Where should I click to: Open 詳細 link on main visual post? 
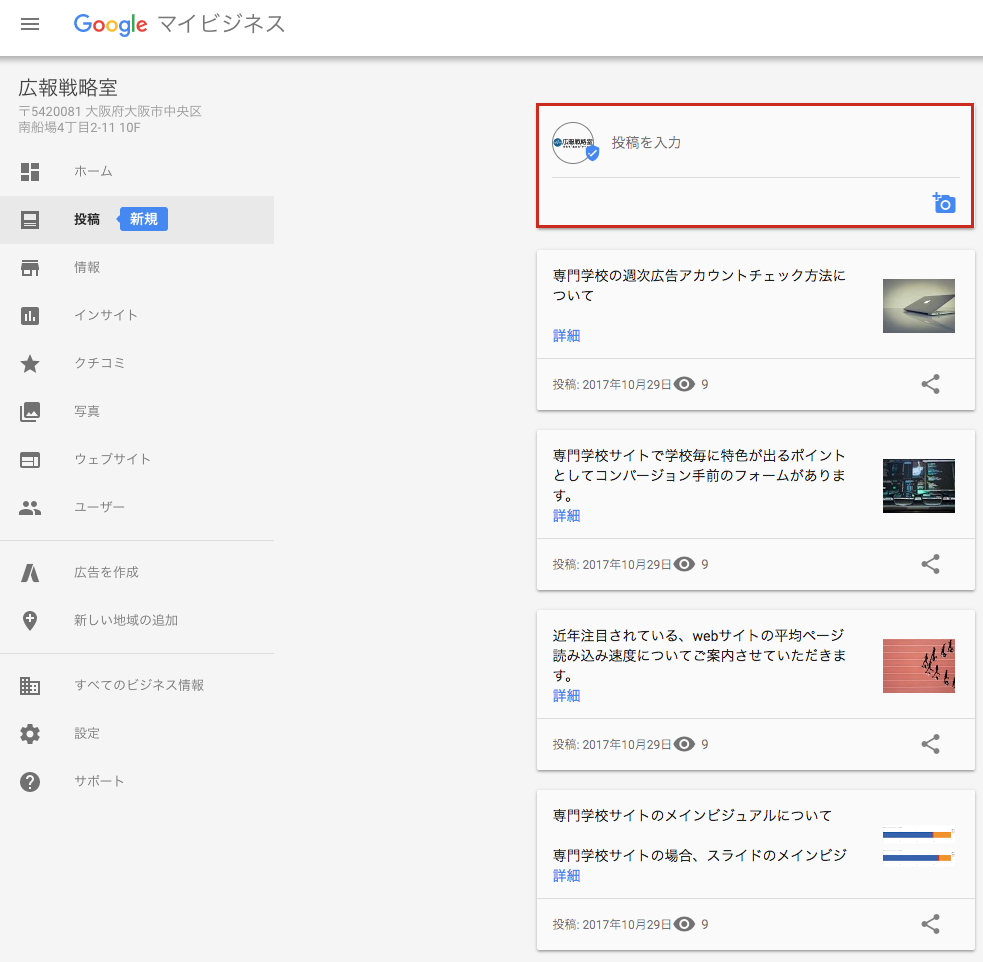[566, 876]
